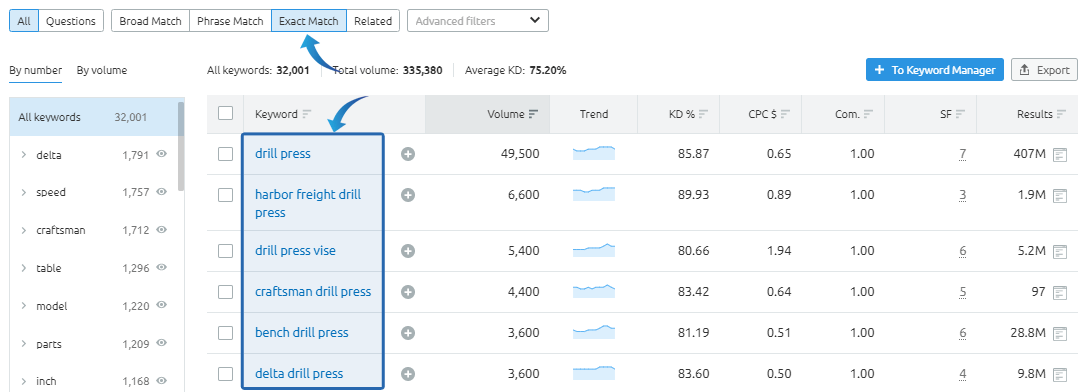Switch to Related keywords tab
This screenshot has width=1086, height=392.
[373, 21]
